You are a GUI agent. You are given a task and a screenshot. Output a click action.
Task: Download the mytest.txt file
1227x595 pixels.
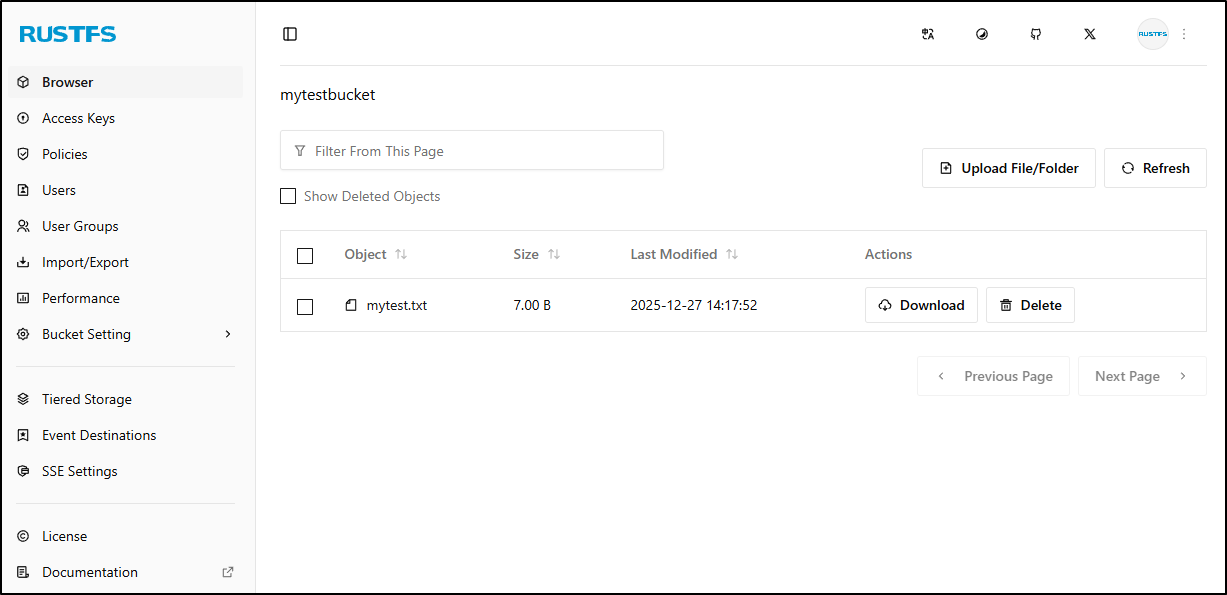coord(921,305)
